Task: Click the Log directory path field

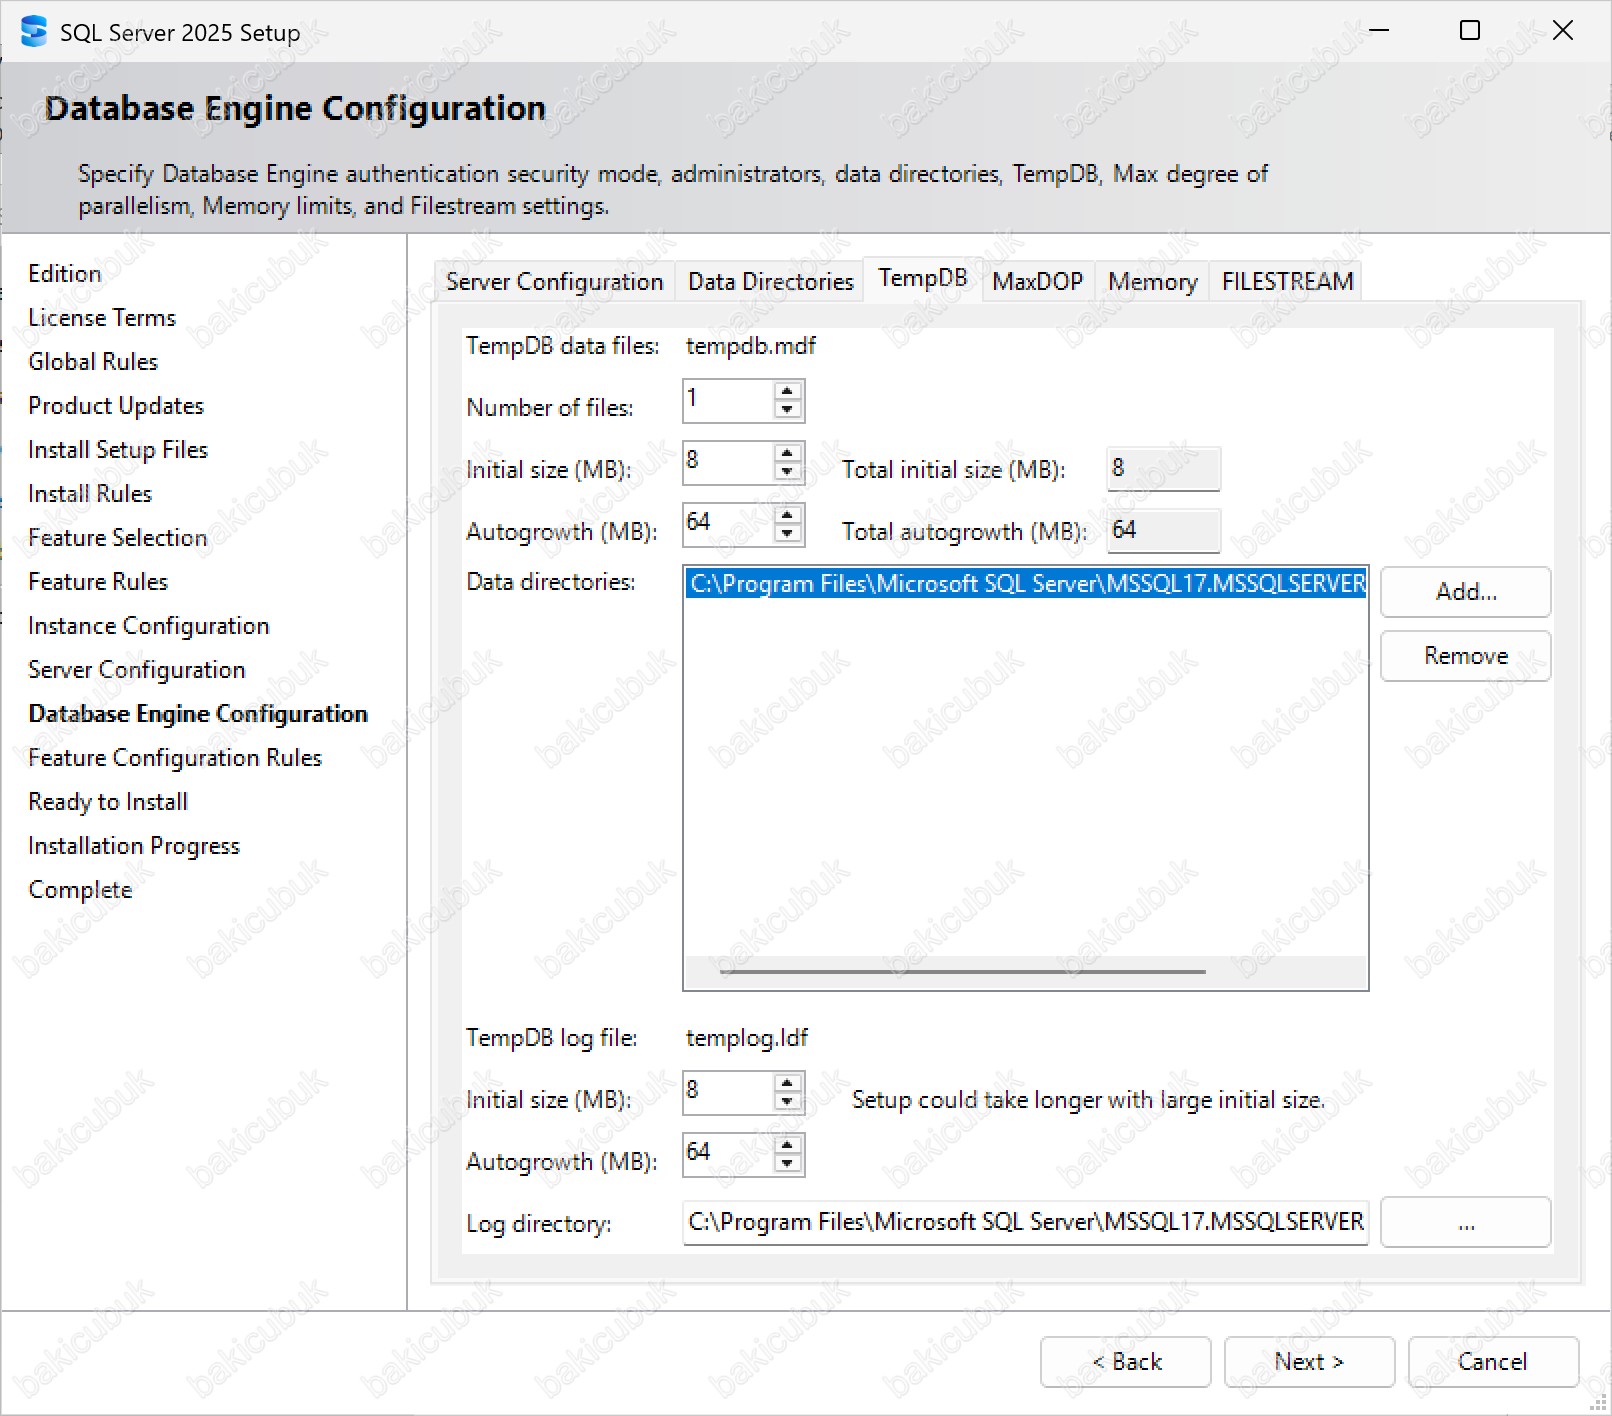Action: pos(1025,1222)
